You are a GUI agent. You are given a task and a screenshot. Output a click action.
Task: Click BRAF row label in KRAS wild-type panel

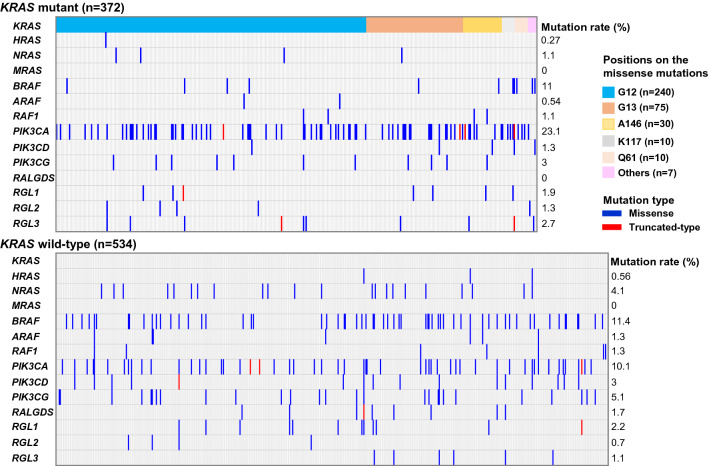pos(20,320)
